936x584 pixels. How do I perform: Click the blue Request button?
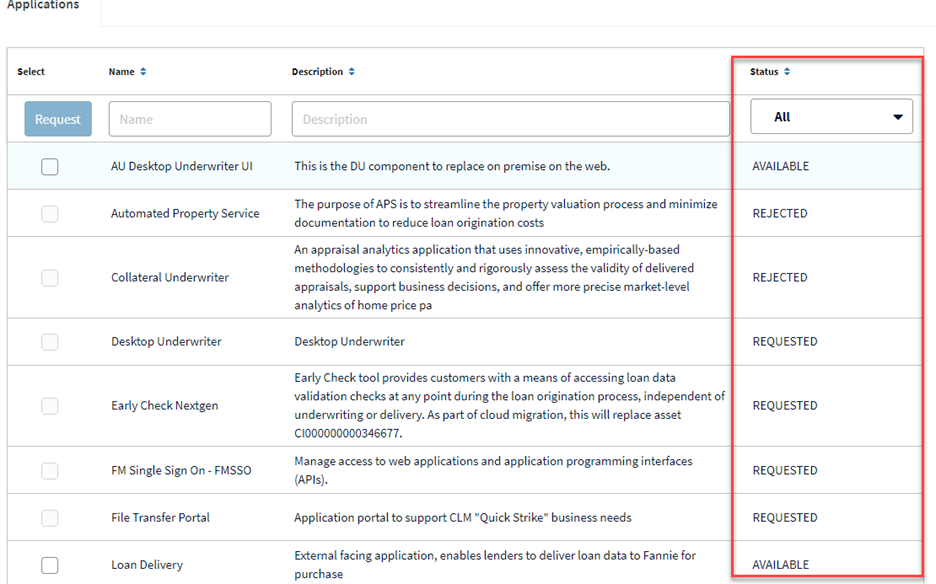click(58, 119)
